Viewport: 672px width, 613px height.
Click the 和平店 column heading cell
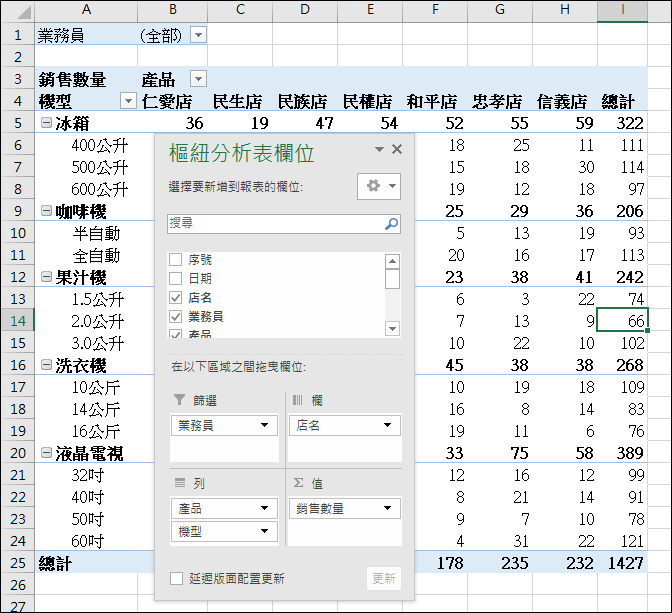click(x=435, y=102)
